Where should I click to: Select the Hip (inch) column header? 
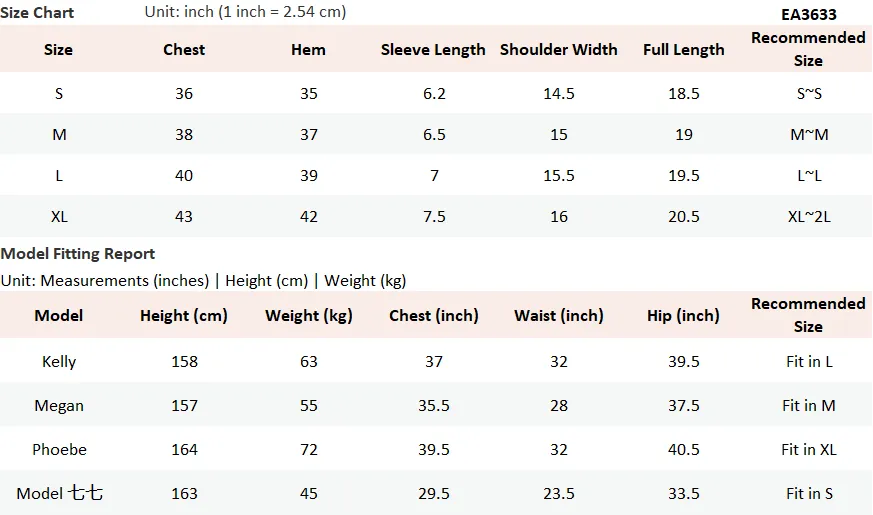[x=683, y=316]
